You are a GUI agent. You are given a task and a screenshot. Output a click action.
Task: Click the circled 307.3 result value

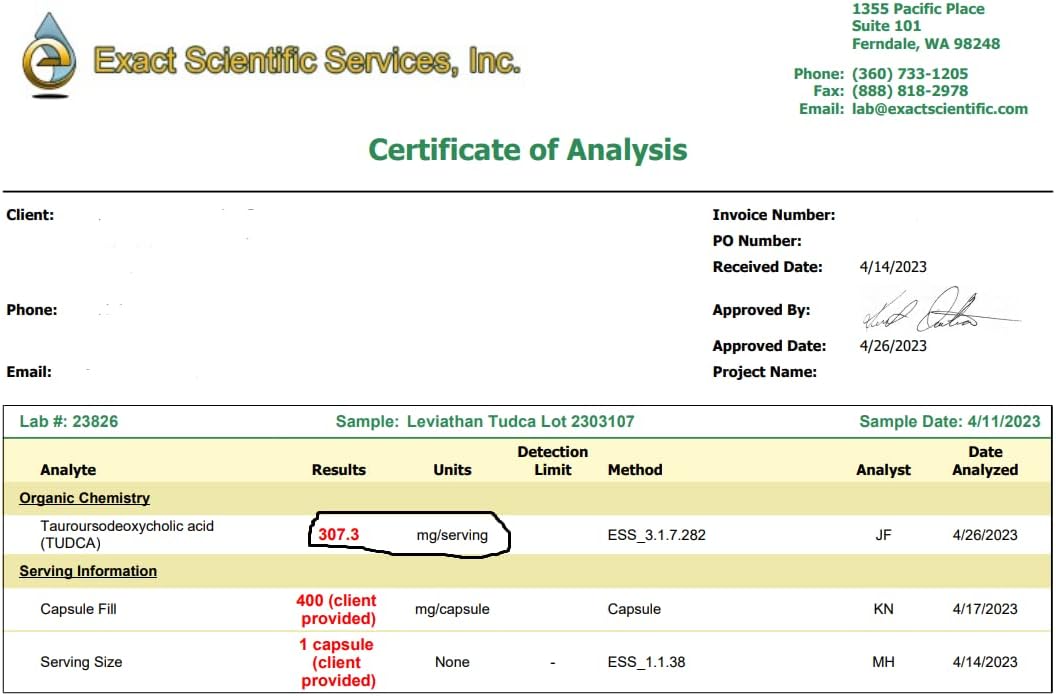(x=338, y=535)
